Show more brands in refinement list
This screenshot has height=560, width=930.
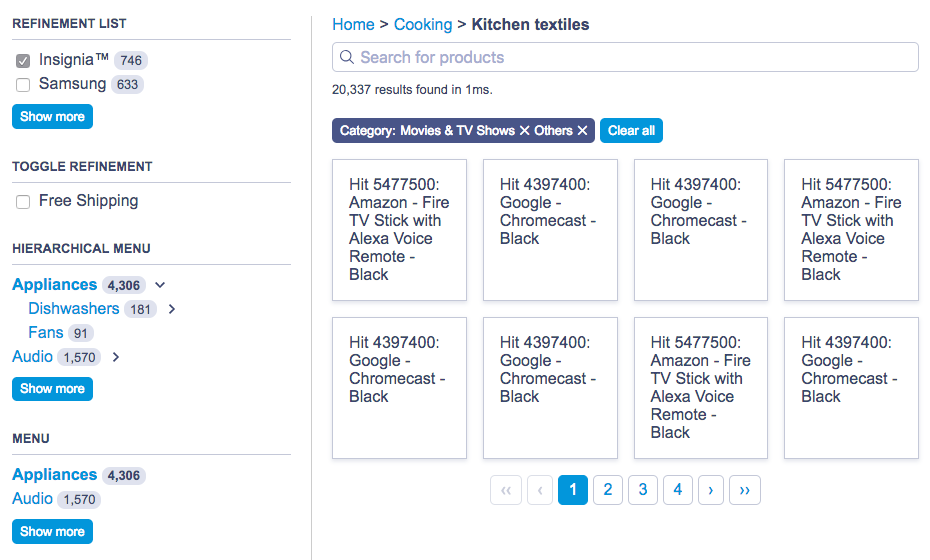52,117
